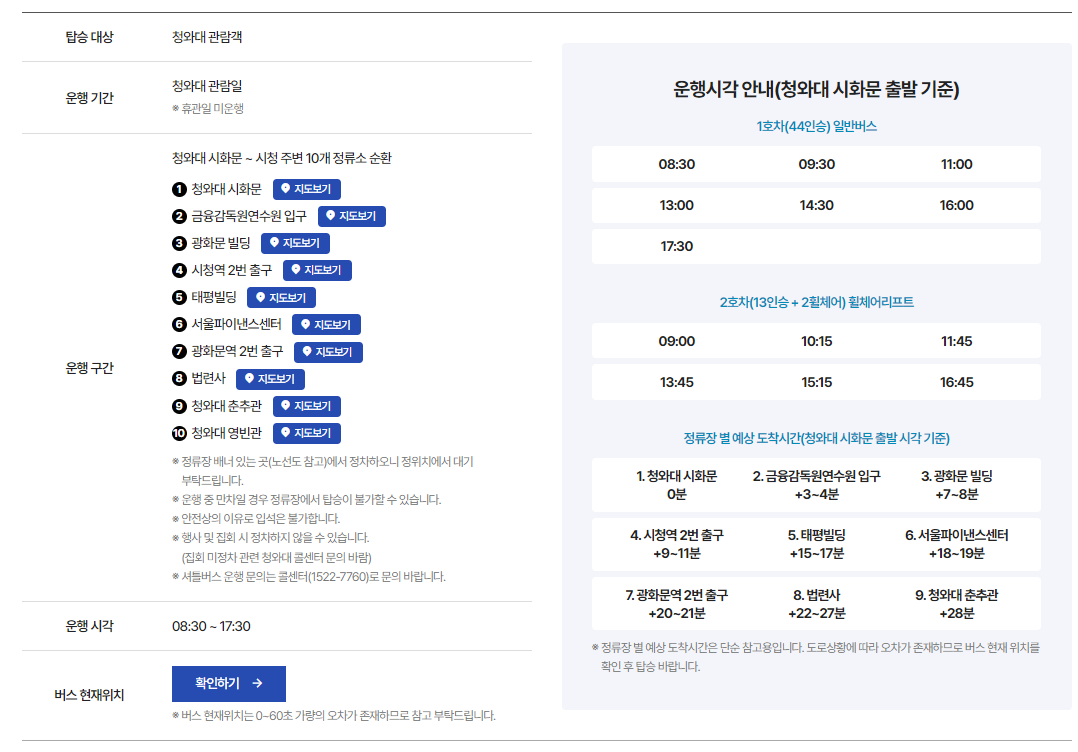Click the 8. 법련사 +22~27분 cell

[x=816, y=604]
